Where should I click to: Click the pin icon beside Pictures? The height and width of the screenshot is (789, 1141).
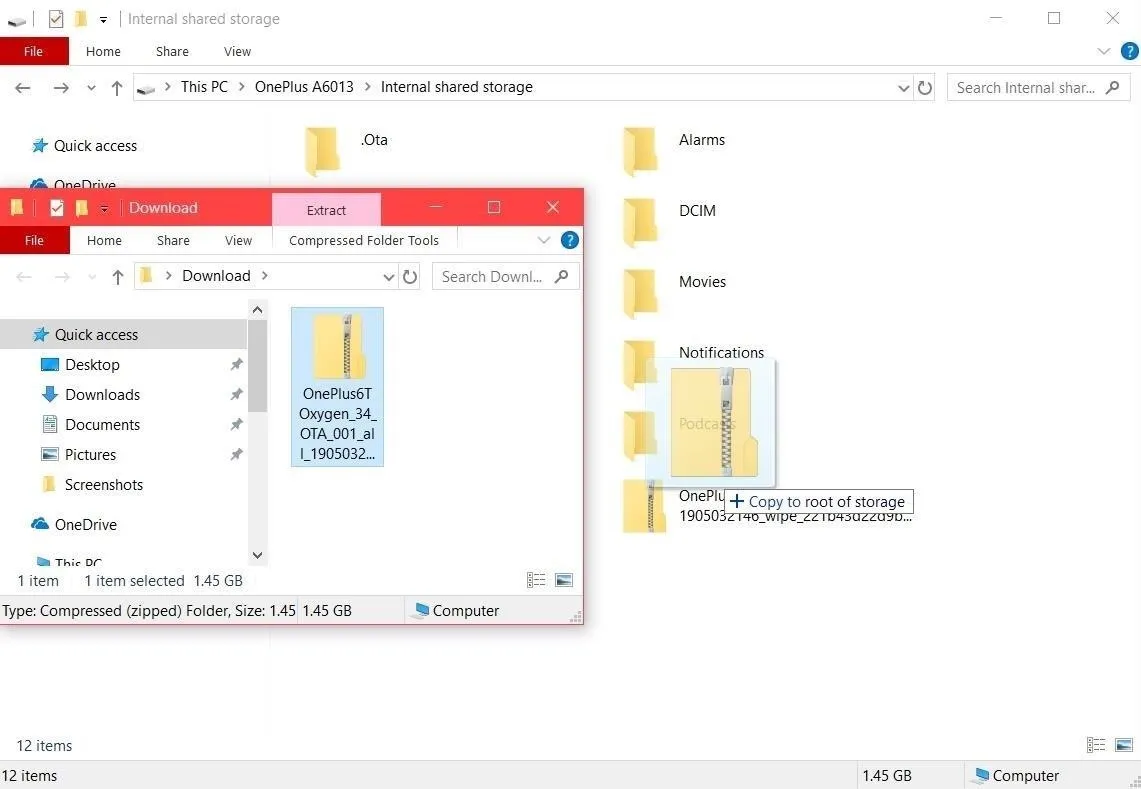click(x=236, y=454)
